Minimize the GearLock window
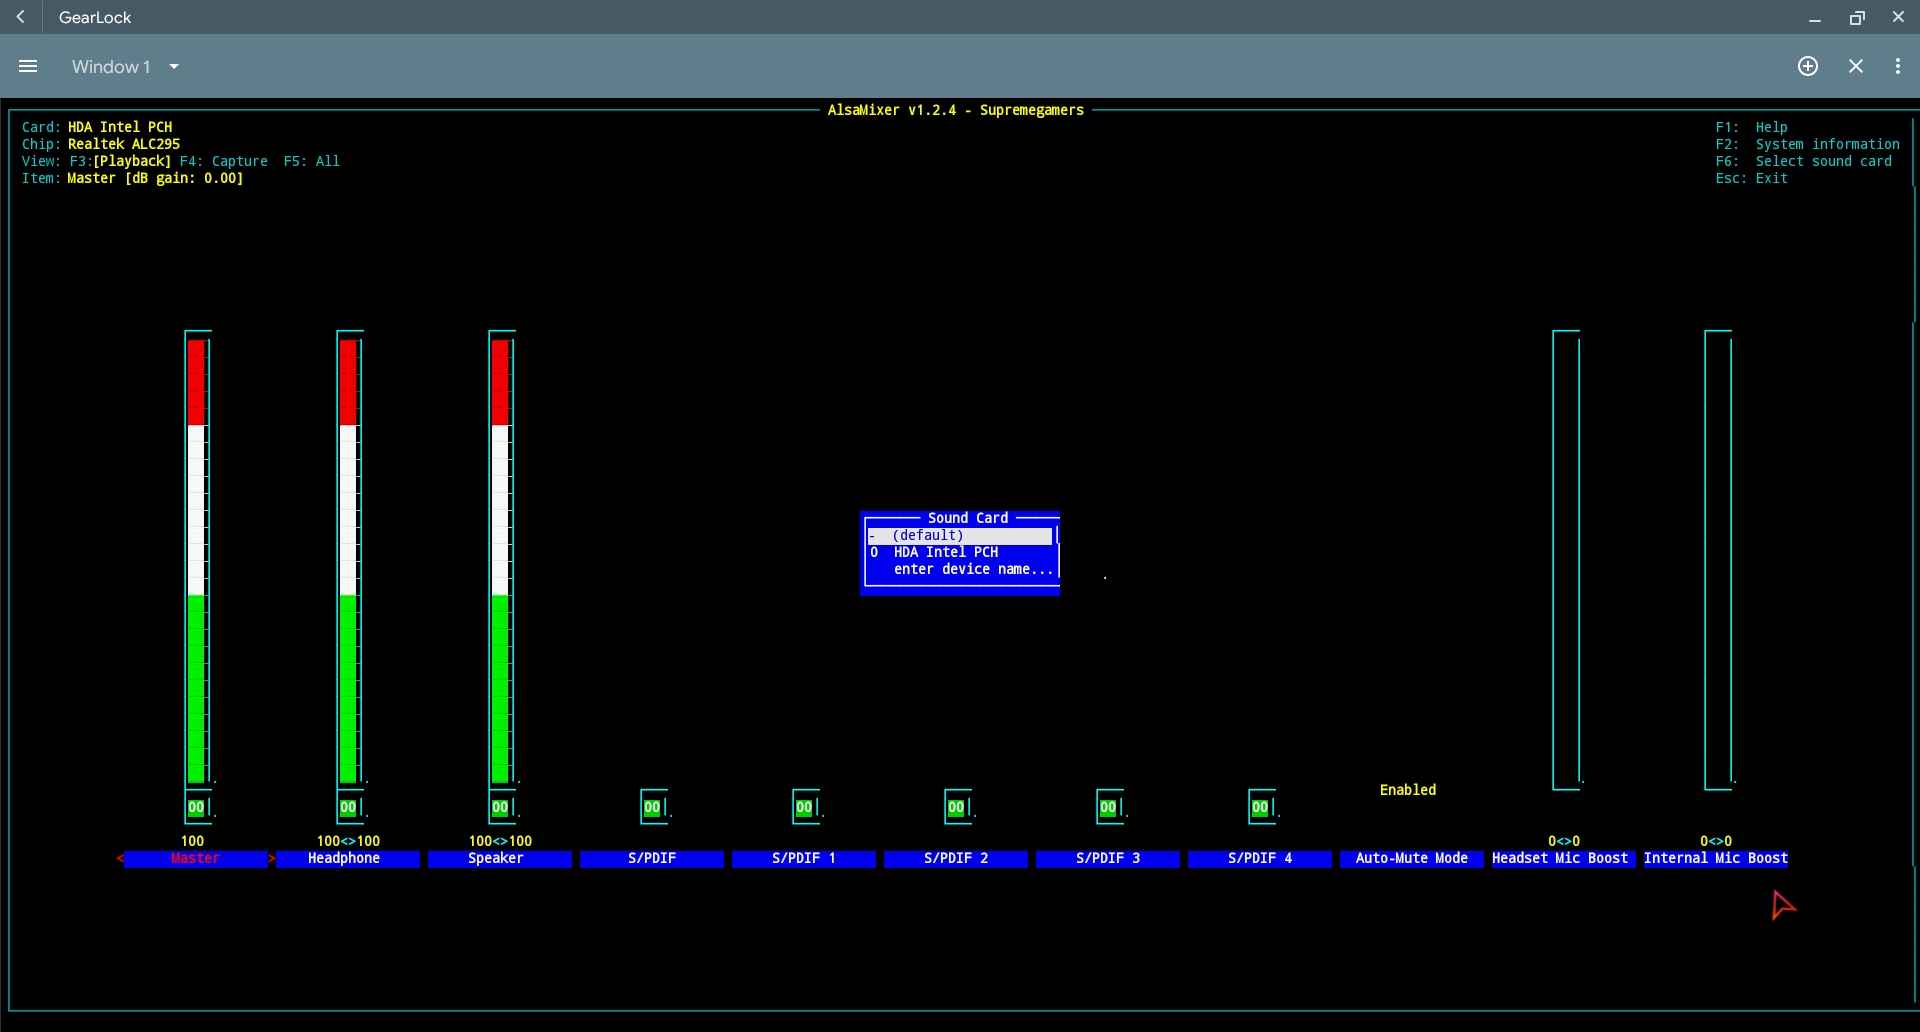Image resolution: width=1920 pixels, height=1032 pixels. [x=1814, y=18]
